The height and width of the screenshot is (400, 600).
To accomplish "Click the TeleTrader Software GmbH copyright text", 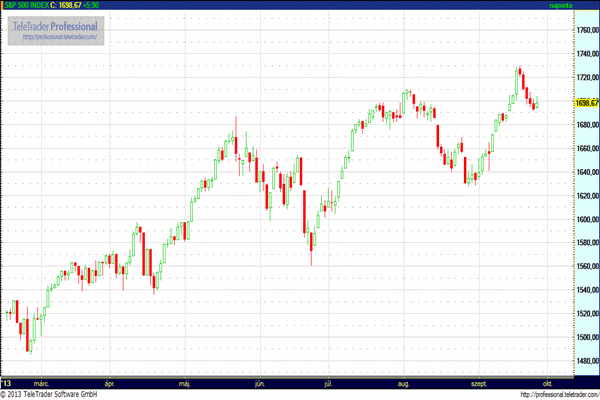I will (x=57, y=394).
